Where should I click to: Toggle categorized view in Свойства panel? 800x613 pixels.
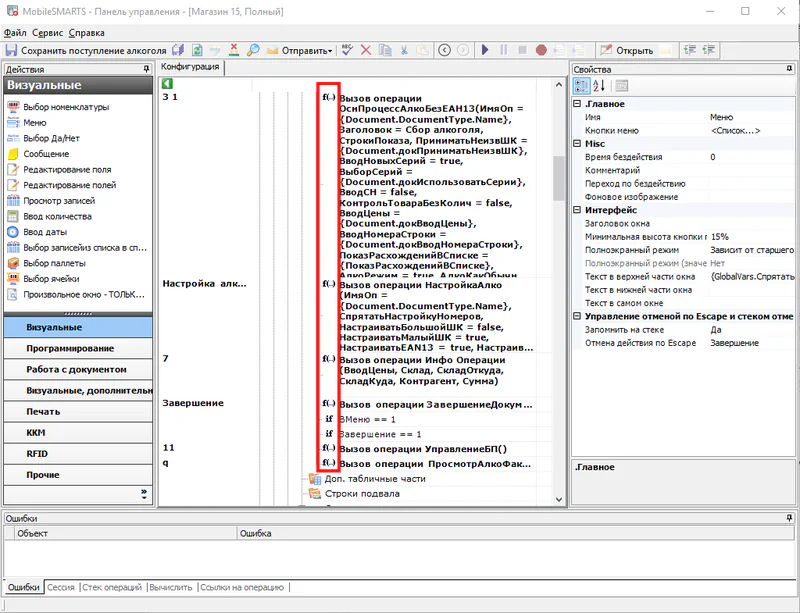tap(581, 85)
